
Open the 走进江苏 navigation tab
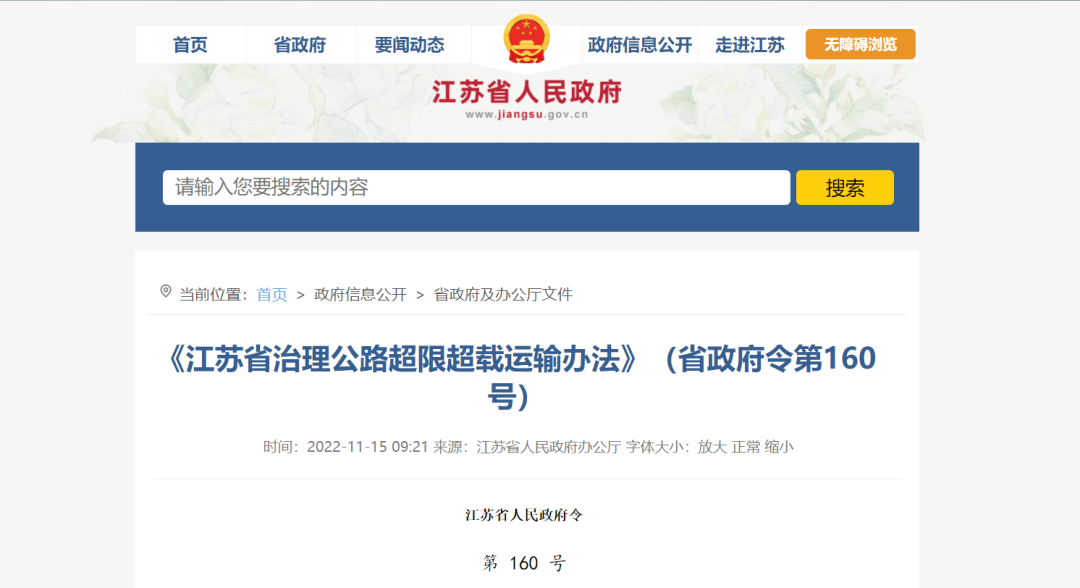click(749, 45)
